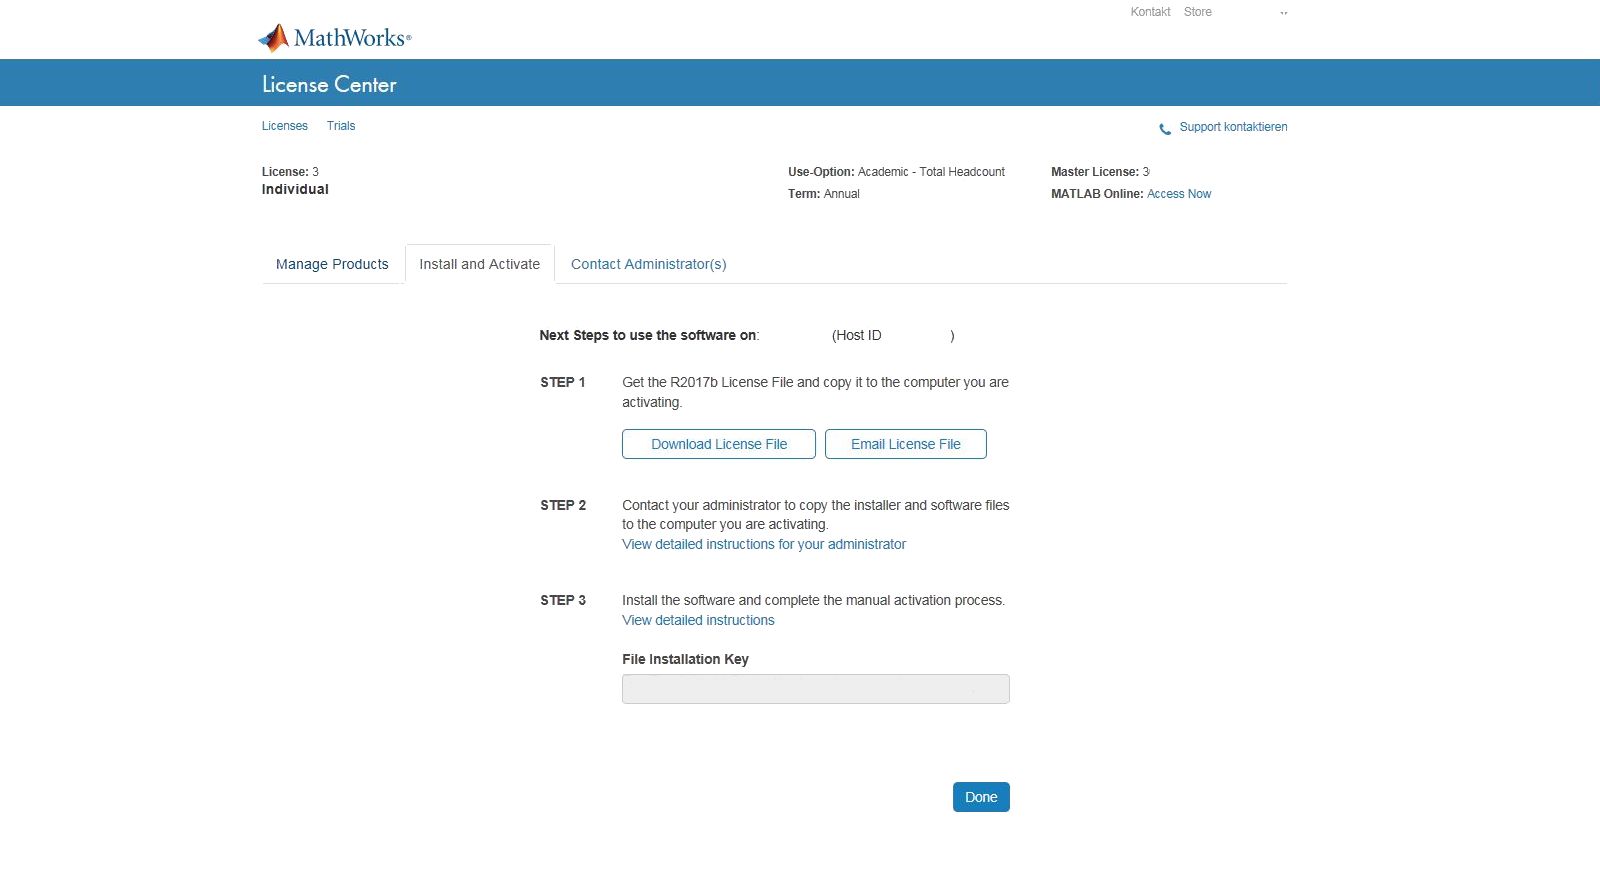This screenshot has height=890, width=1600.
Task: Click inside the File Installation Key field
Action: 815,689
